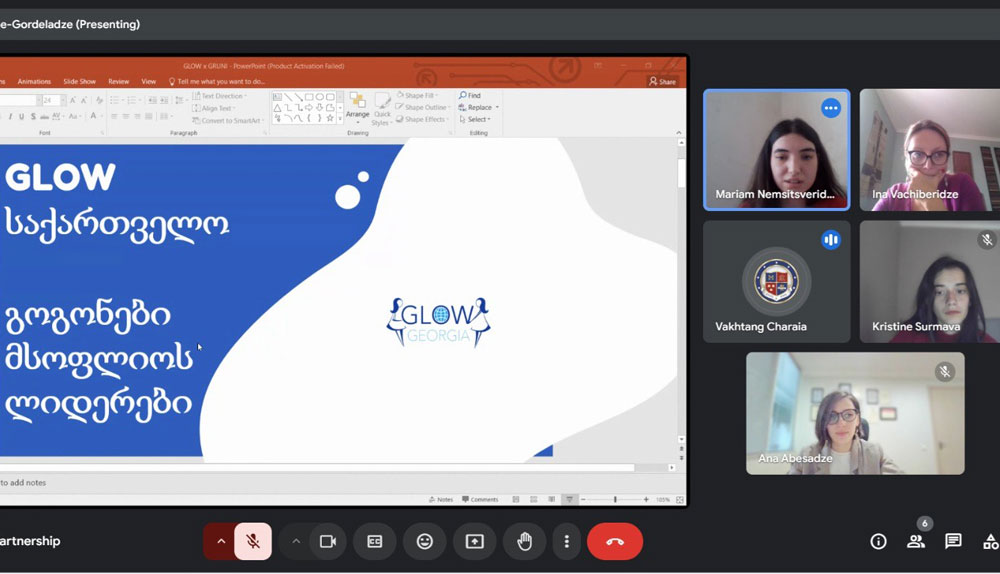Click the Share button in PowerPoint
Screen dimensions: 1000x574
662,81
